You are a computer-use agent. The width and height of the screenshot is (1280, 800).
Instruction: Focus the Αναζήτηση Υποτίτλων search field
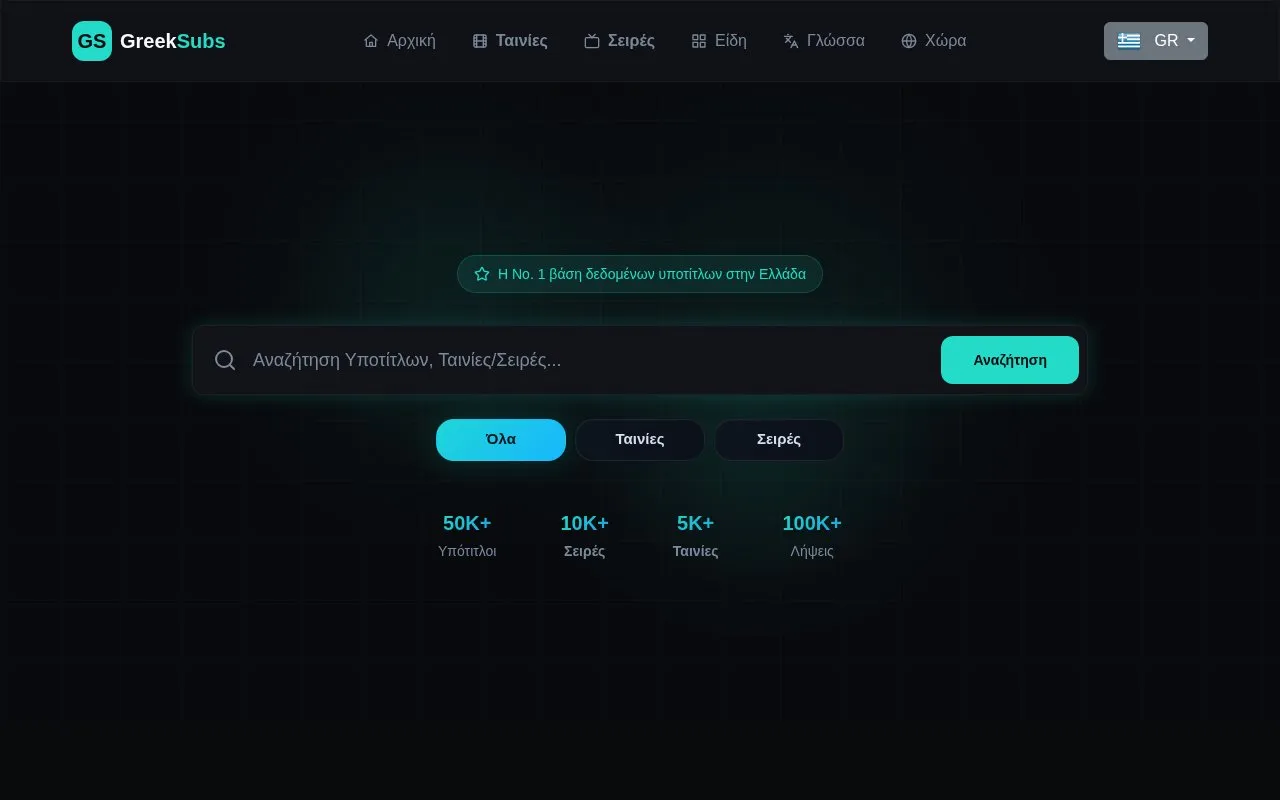(590, 360)
